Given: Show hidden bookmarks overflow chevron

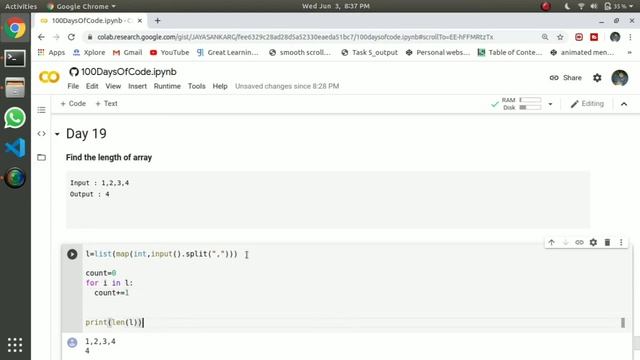Looking at the screenshot, I should [x=629, y=52].
